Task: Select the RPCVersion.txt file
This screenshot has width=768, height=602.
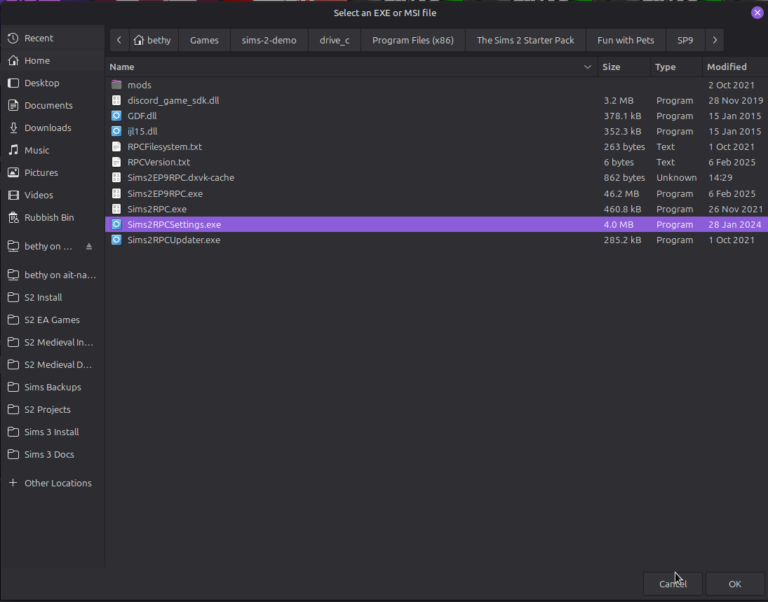Action: click(x=436, y=162)
